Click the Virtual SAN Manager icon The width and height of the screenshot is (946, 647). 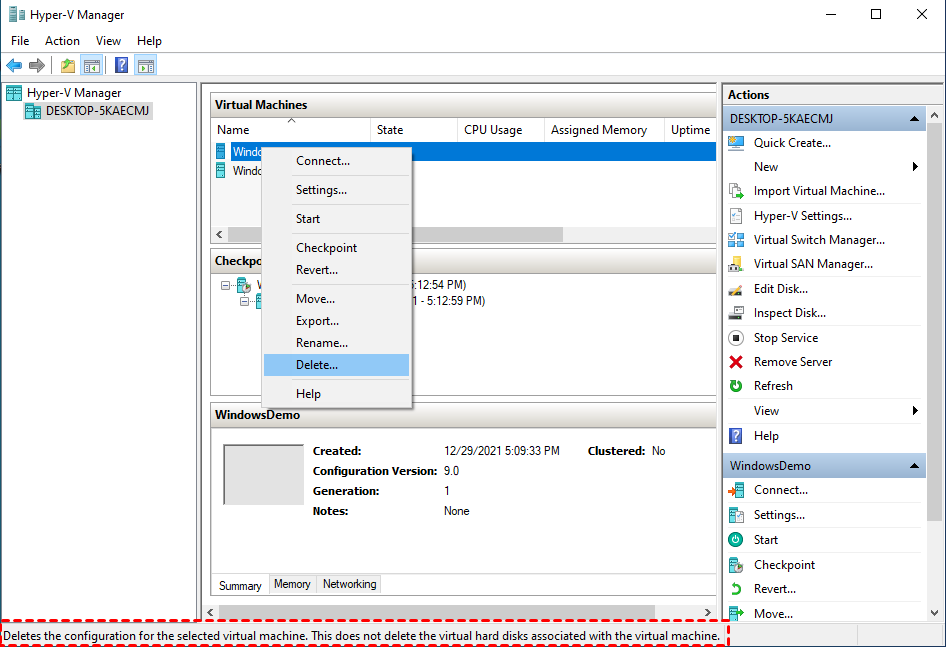(x=736, y=264)
